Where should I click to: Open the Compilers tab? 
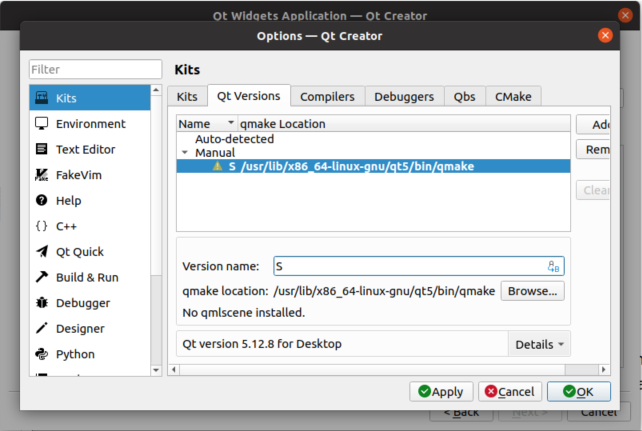pos(327,97)
